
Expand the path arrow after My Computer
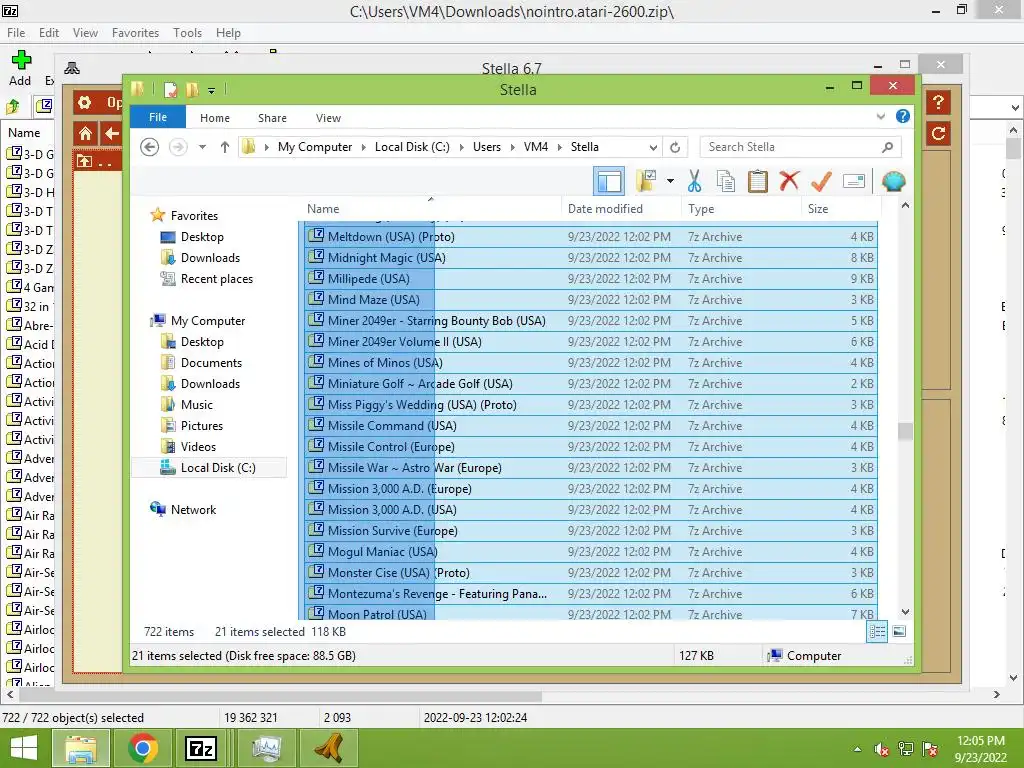click(364, 147)
